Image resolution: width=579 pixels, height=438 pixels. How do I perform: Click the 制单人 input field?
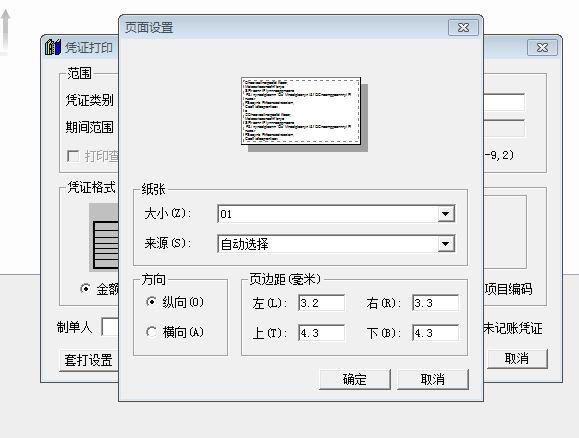(110, 327)
